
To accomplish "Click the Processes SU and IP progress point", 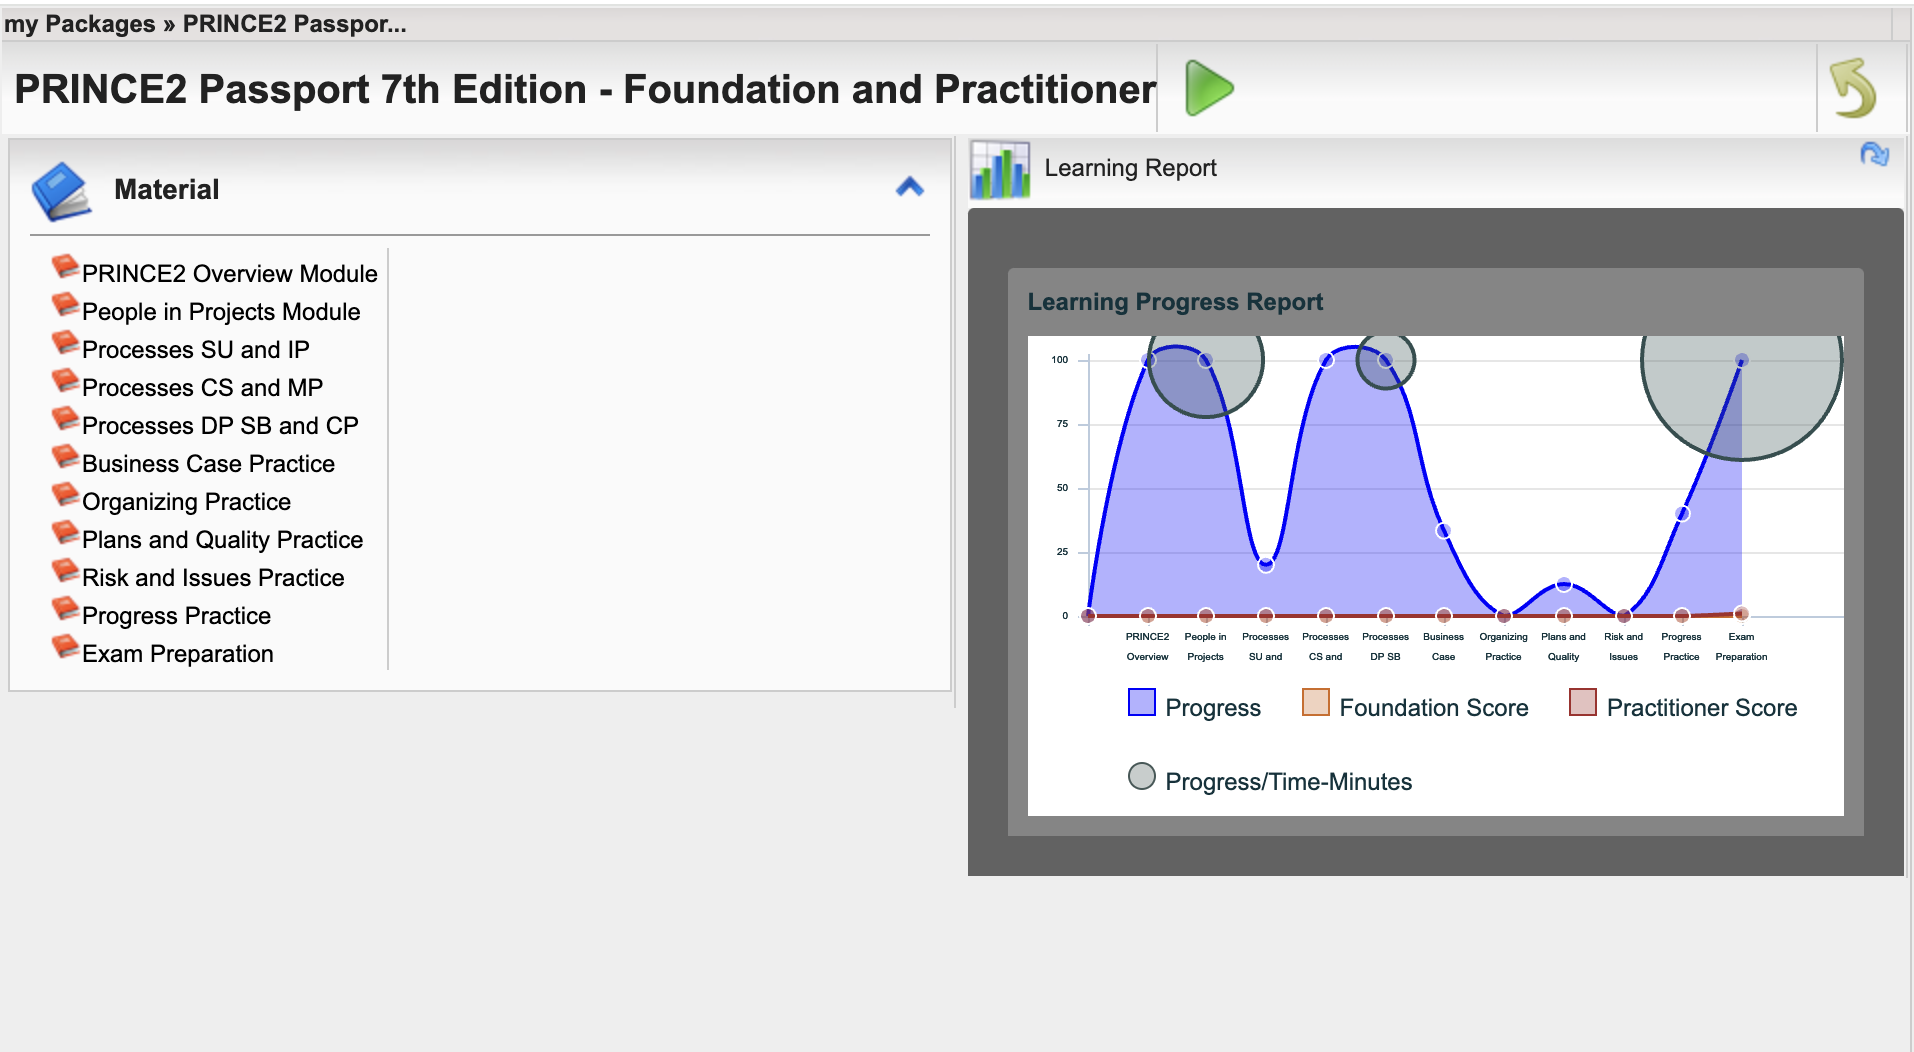I will [1266, 565].
